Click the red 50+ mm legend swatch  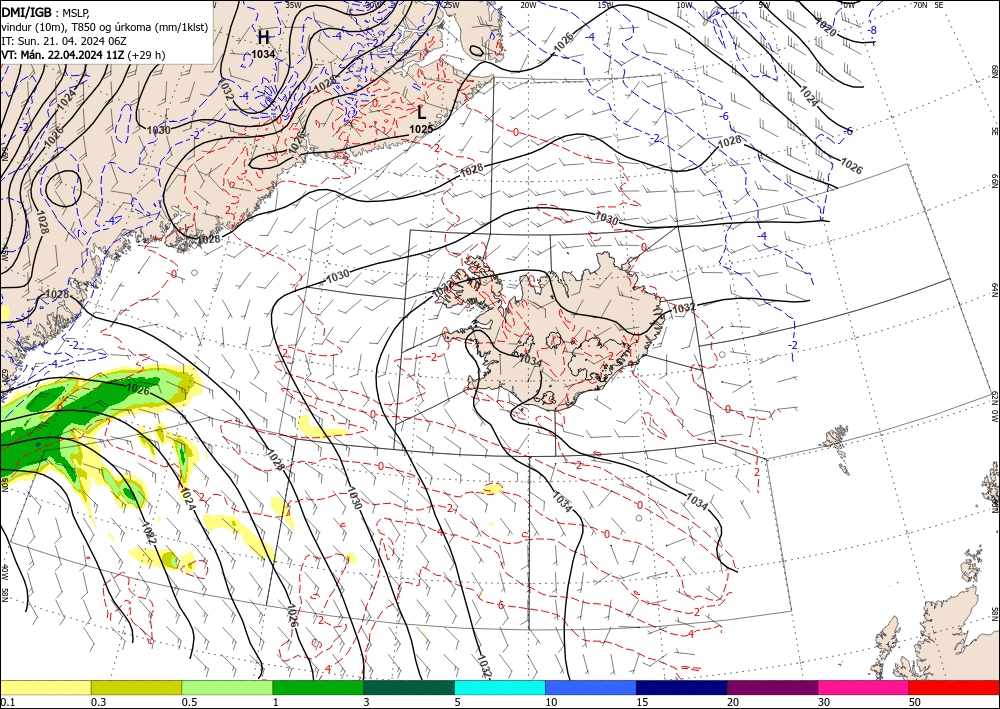[954, 687]
